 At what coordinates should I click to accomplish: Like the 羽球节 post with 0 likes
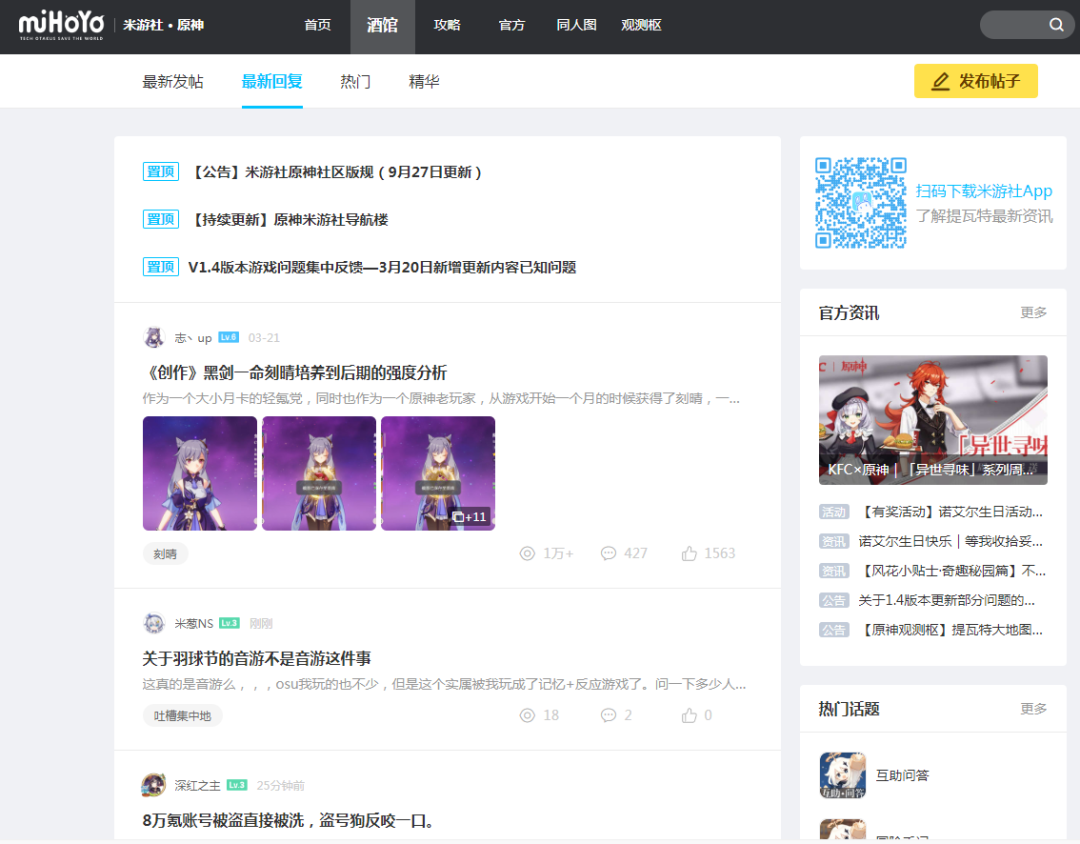click(x=689, y=715)
